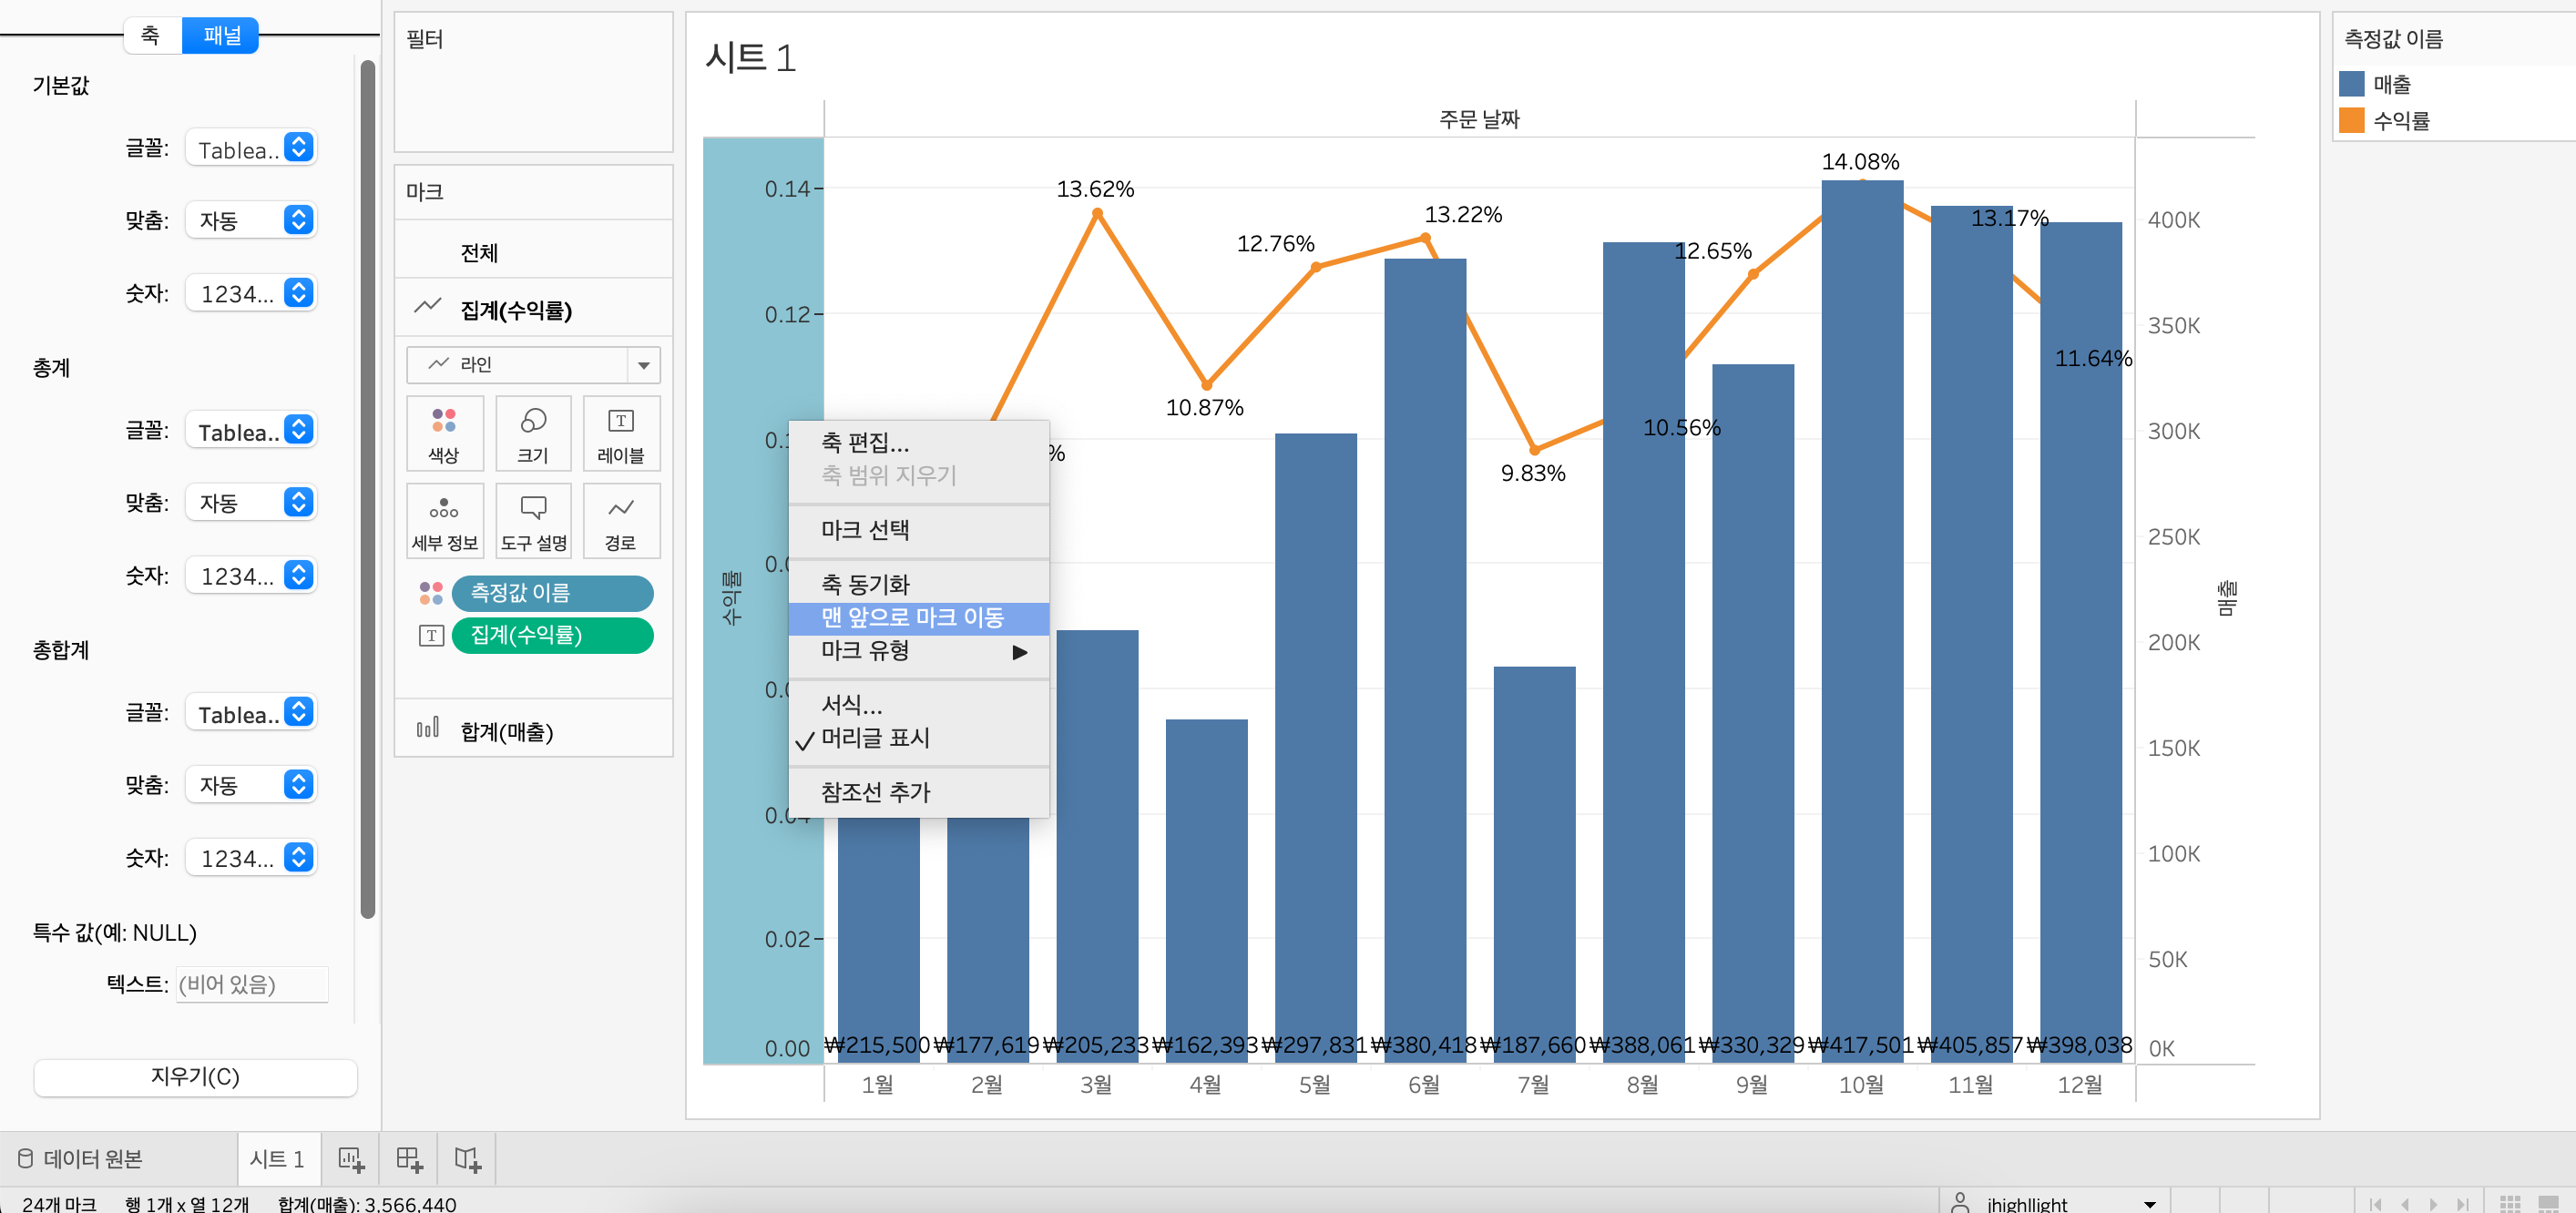Viewport: 2576px width, 1213px height.
Task: Choose 맨 앞으로 마크 이동 menu item
Action: coord(912,618)
